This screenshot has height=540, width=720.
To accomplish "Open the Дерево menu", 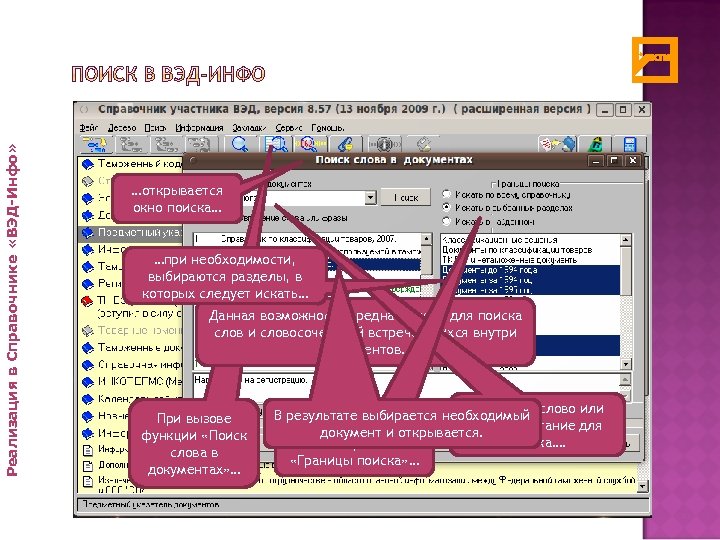I will pyautogui.click(x=122, y=128).
